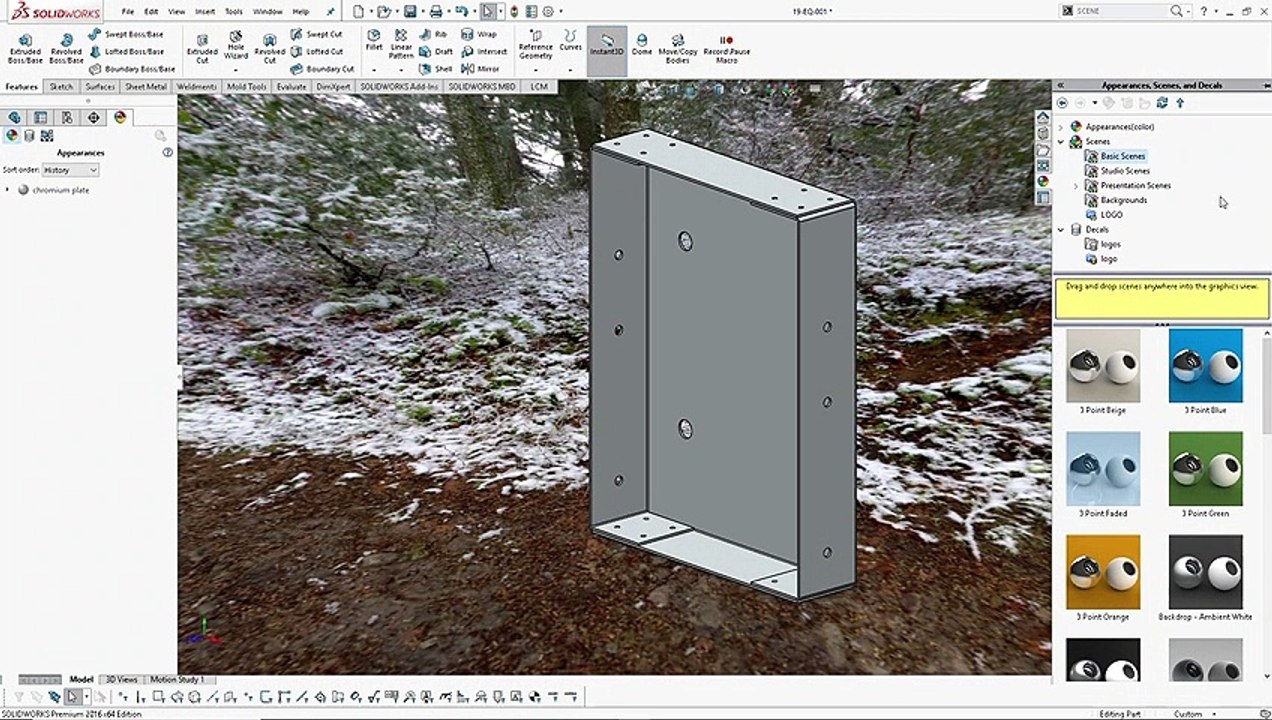Pick the Boundary Cut tool

(322, 69)
